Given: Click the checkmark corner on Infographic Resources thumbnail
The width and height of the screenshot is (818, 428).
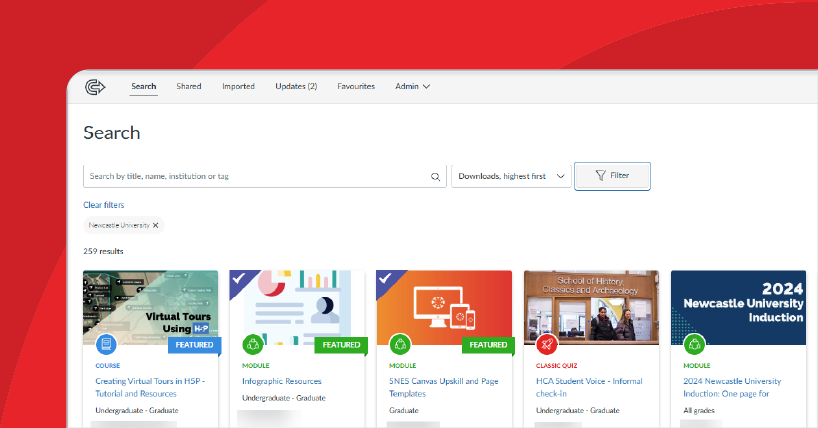Looking at the screenshot, I should tap(240, 279).
